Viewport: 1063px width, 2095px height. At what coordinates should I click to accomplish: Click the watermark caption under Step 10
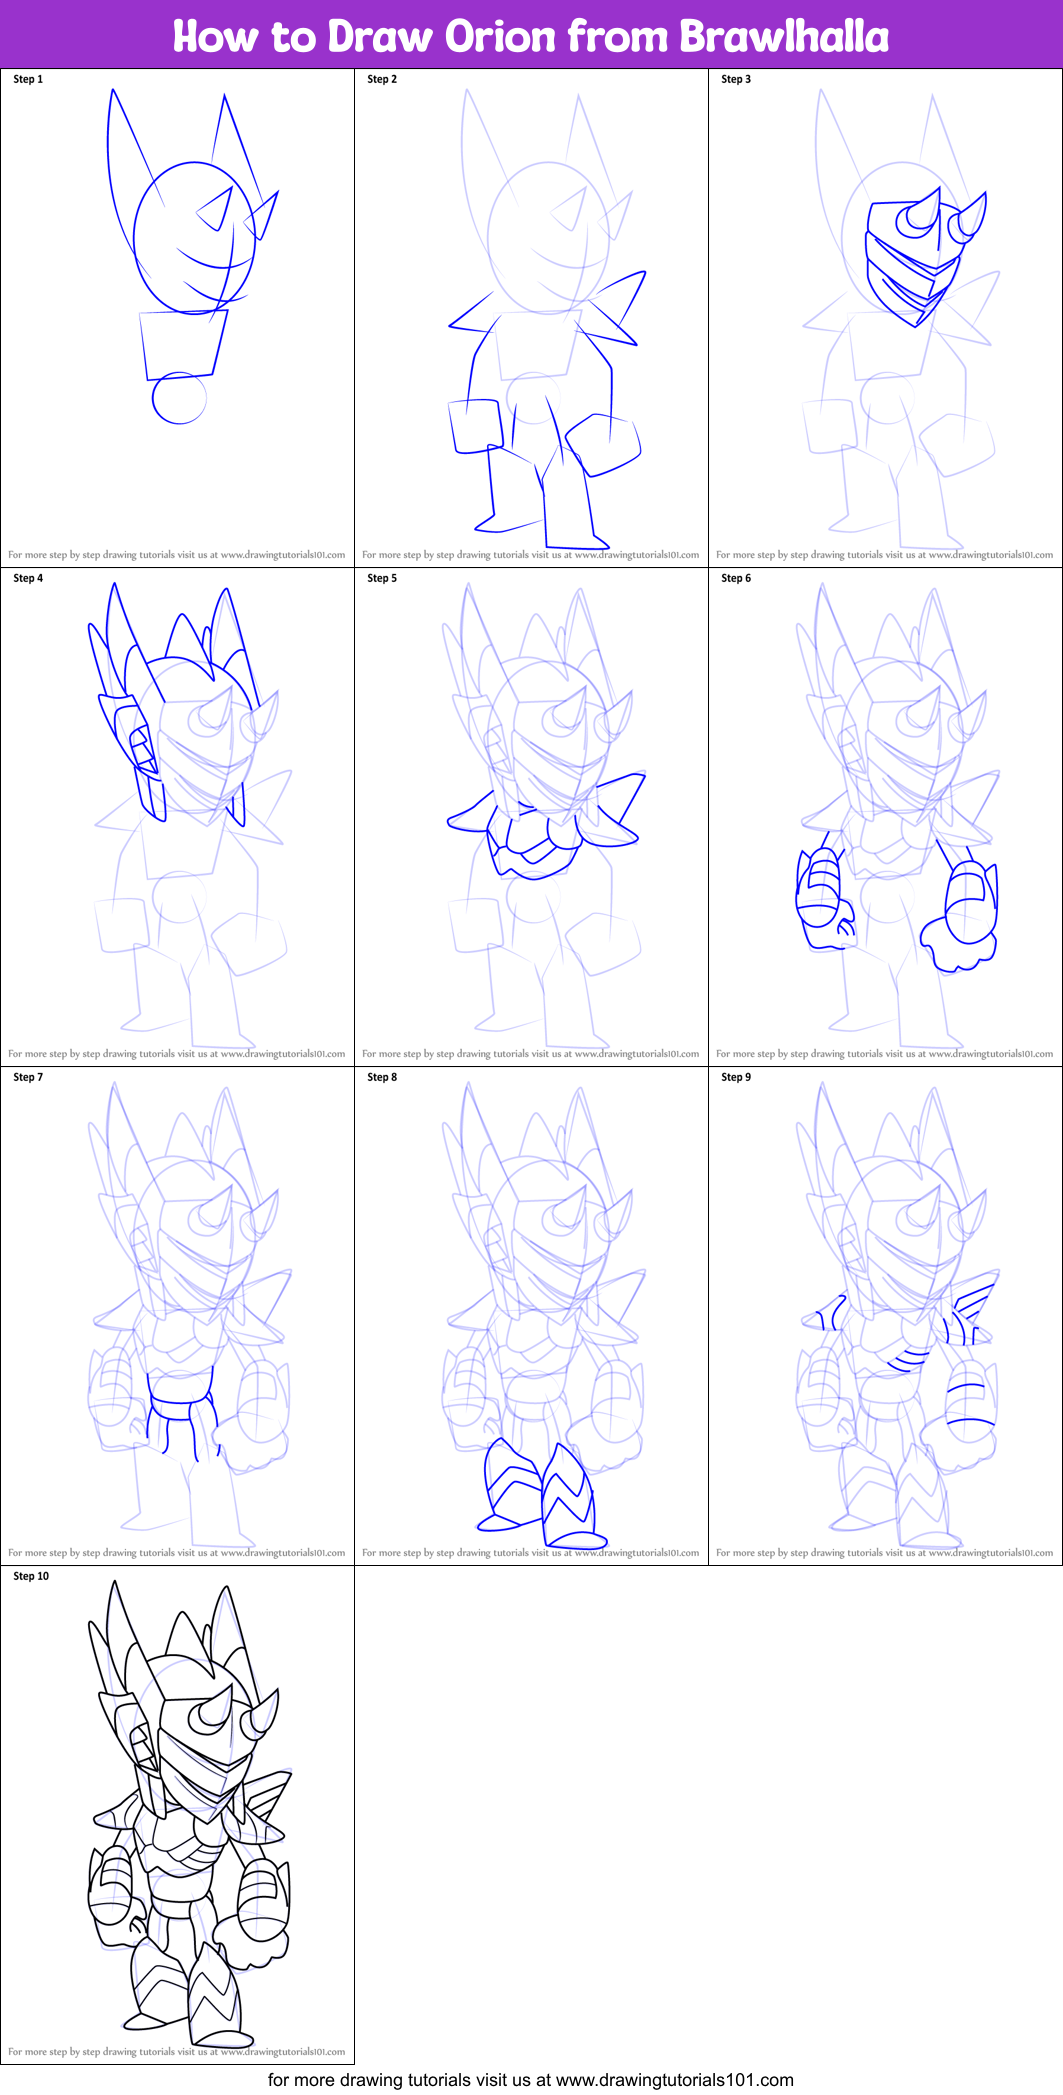pyautogui.click(x=177, y=2051)
